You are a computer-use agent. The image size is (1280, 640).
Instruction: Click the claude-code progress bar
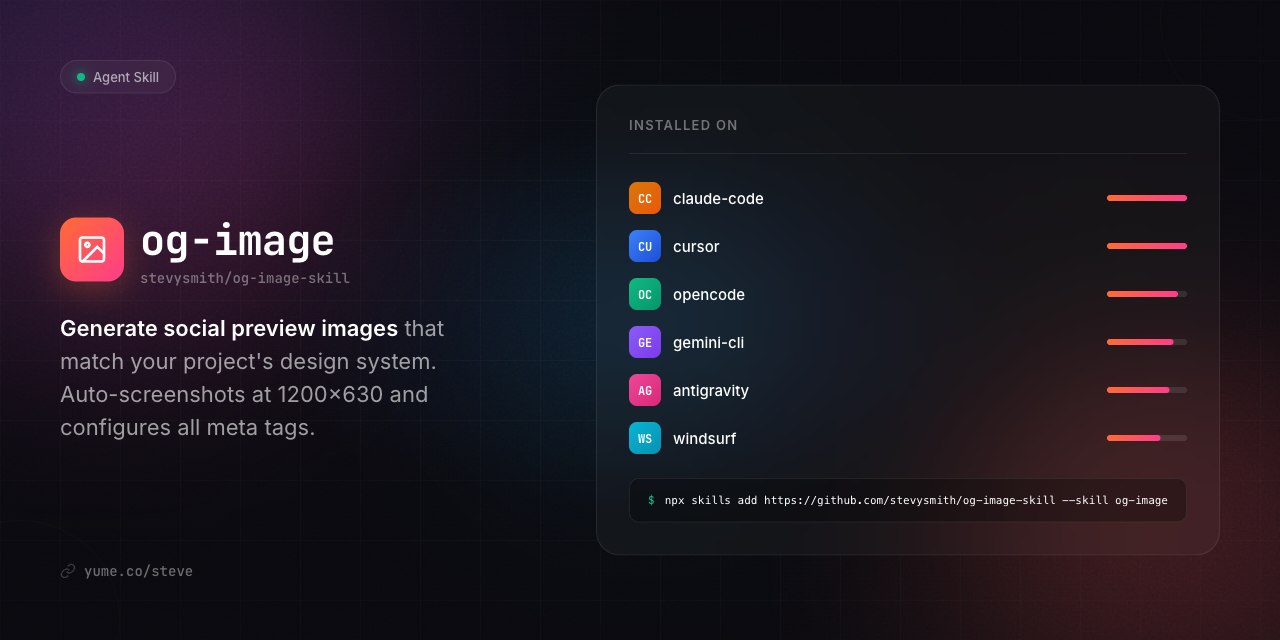1147,198
